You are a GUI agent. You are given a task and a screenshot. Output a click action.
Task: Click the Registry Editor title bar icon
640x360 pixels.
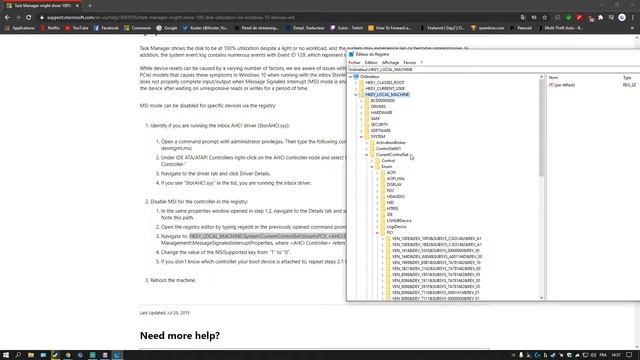point(351,54)
